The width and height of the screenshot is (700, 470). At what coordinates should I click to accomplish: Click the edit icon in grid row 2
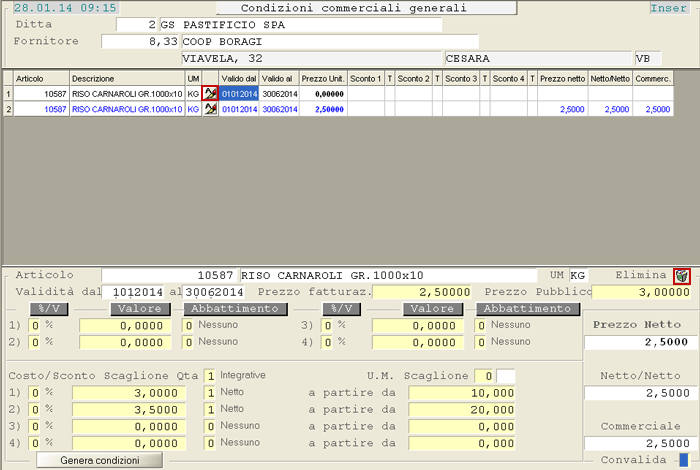click(210, 109)
